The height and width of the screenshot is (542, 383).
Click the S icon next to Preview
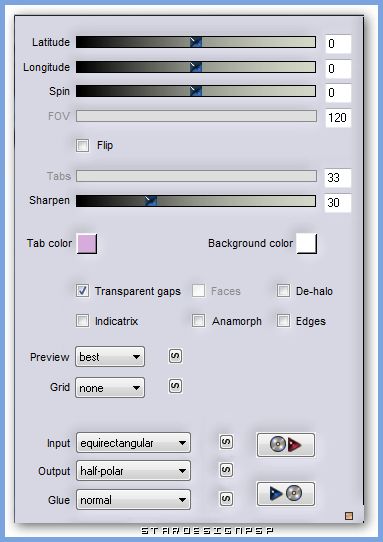pyautogui.click(x=175, y=356)
